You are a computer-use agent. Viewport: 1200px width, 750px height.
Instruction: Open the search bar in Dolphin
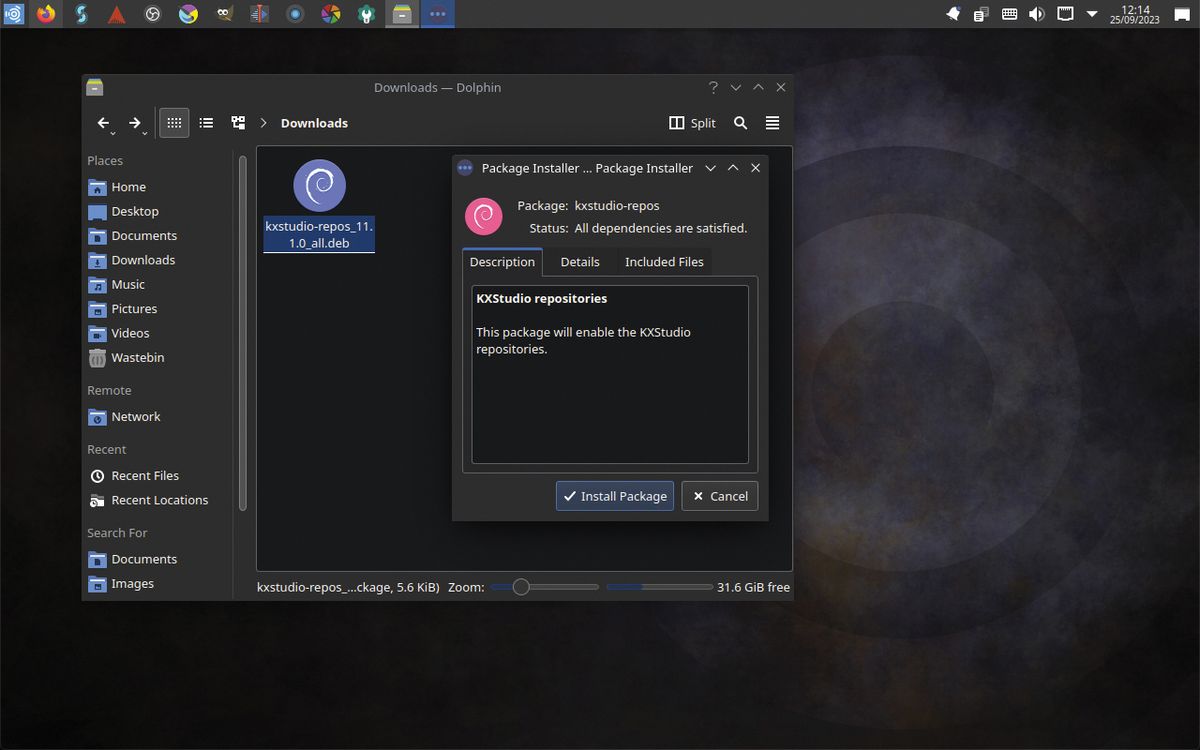tap(740, 122)
